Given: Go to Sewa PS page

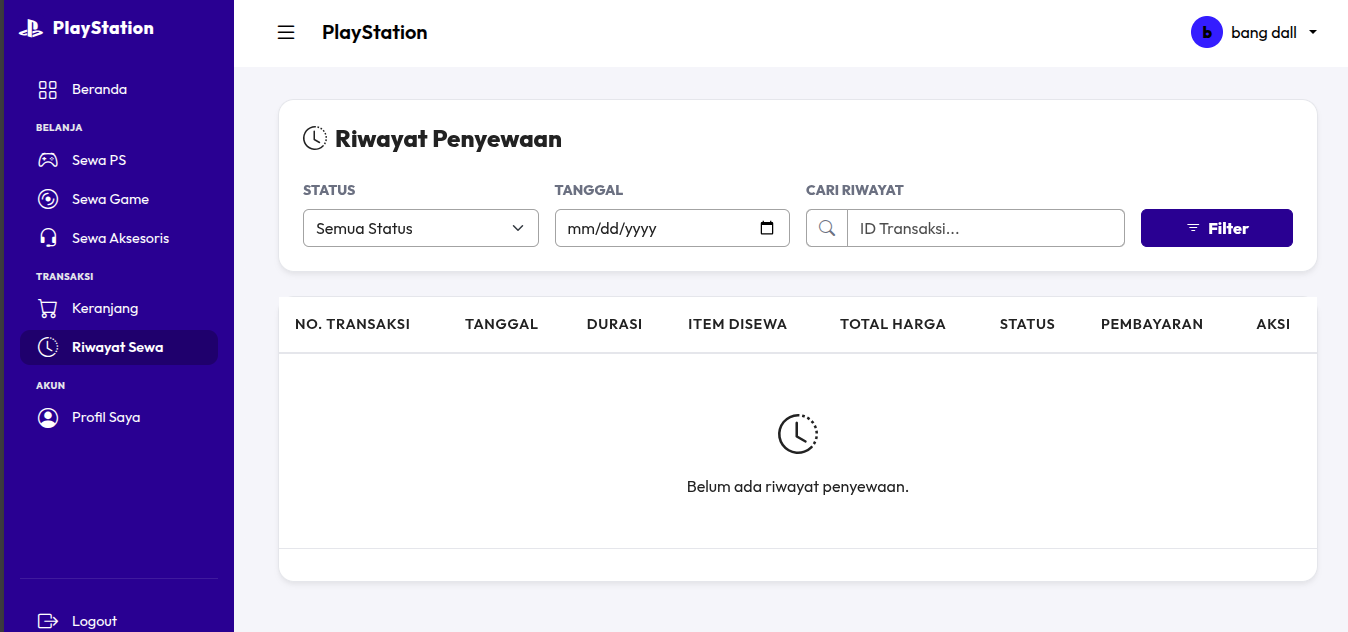Looking at the screenshot, I should click(x=119, y=160).
